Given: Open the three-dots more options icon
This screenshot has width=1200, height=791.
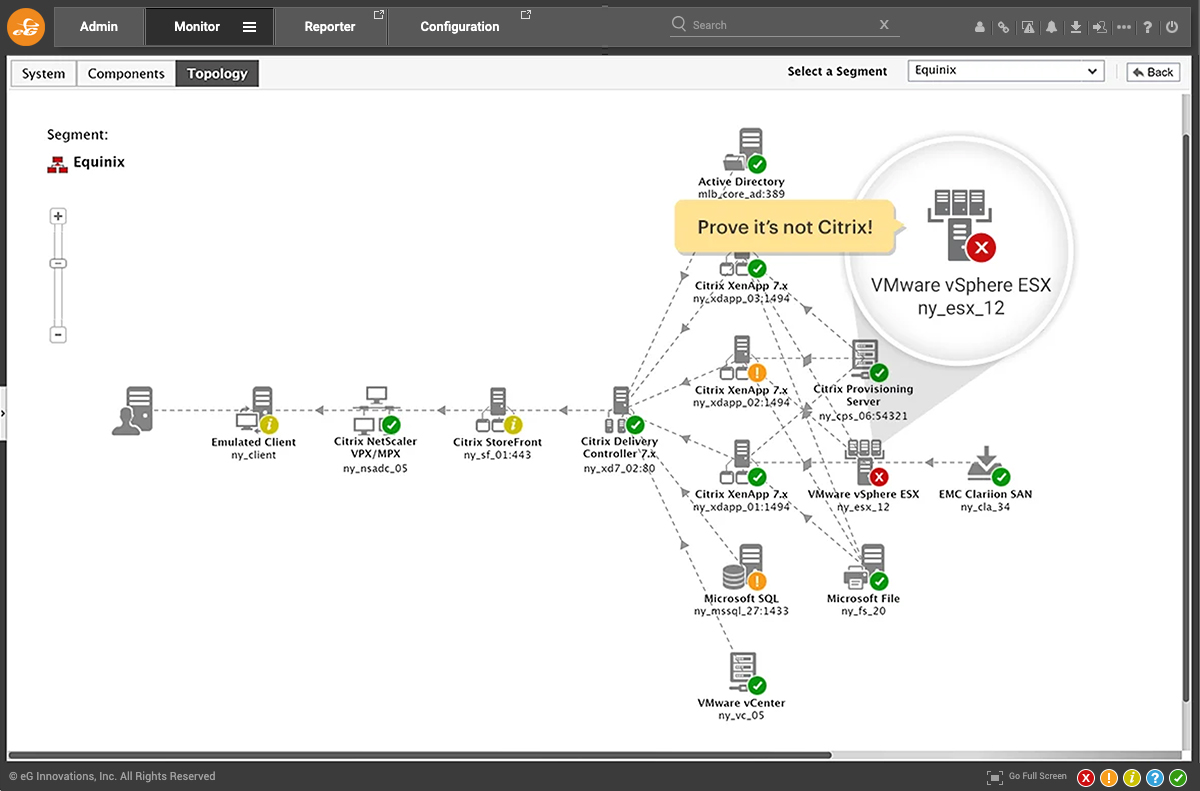Looking at the screenshot, I should click(1124, 28).
